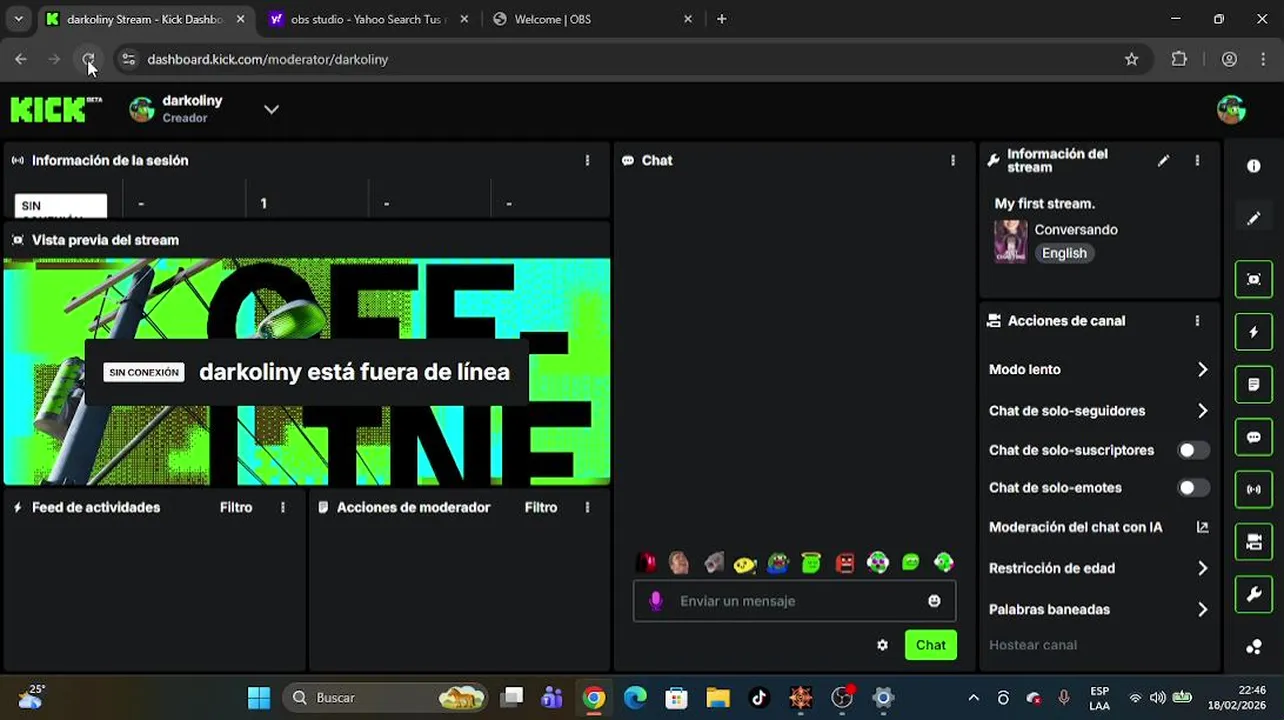This screenshot has width=1284, height=720.
Task: Open Chat panel three-dot menu
Action: point(952,160)
